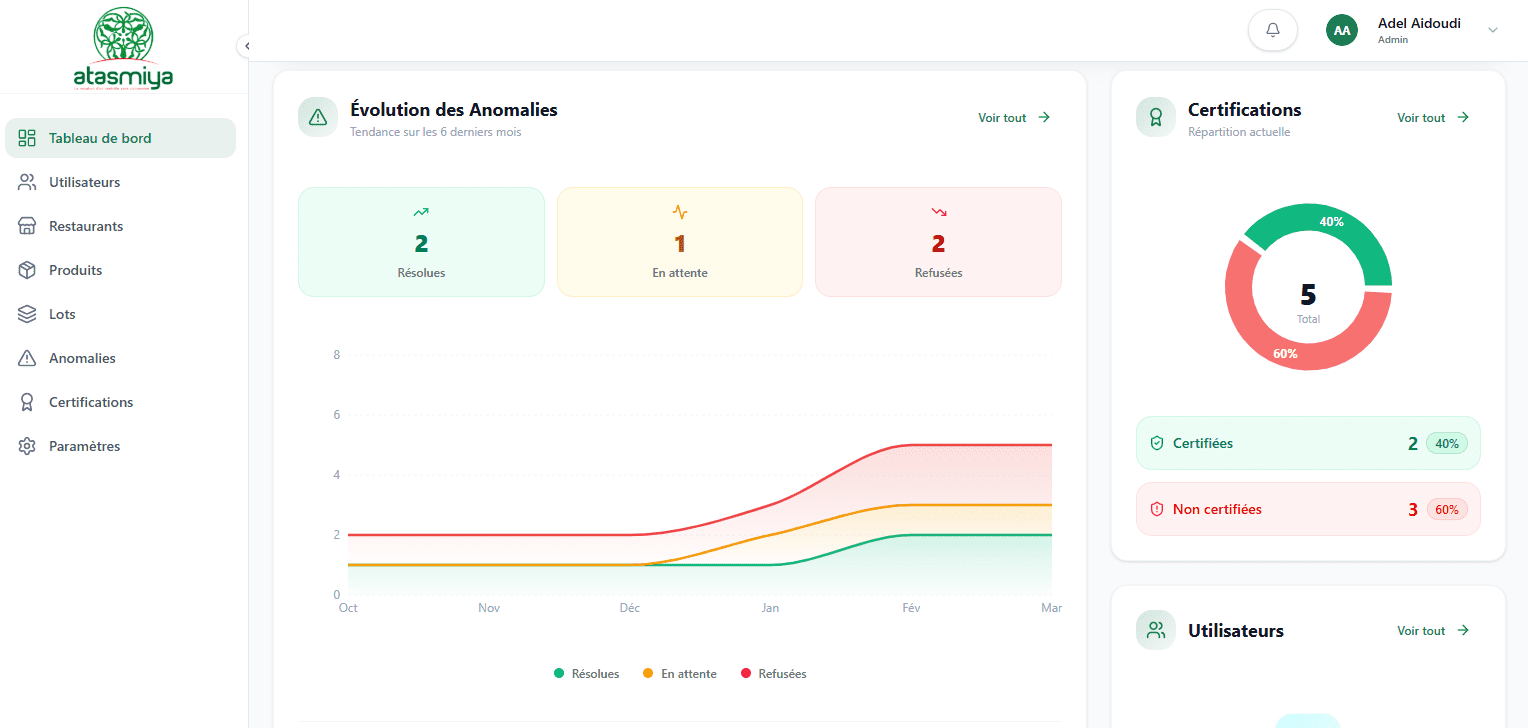Select the Refusées stat card
The image size is (1528, 728).
click(938, 242)
